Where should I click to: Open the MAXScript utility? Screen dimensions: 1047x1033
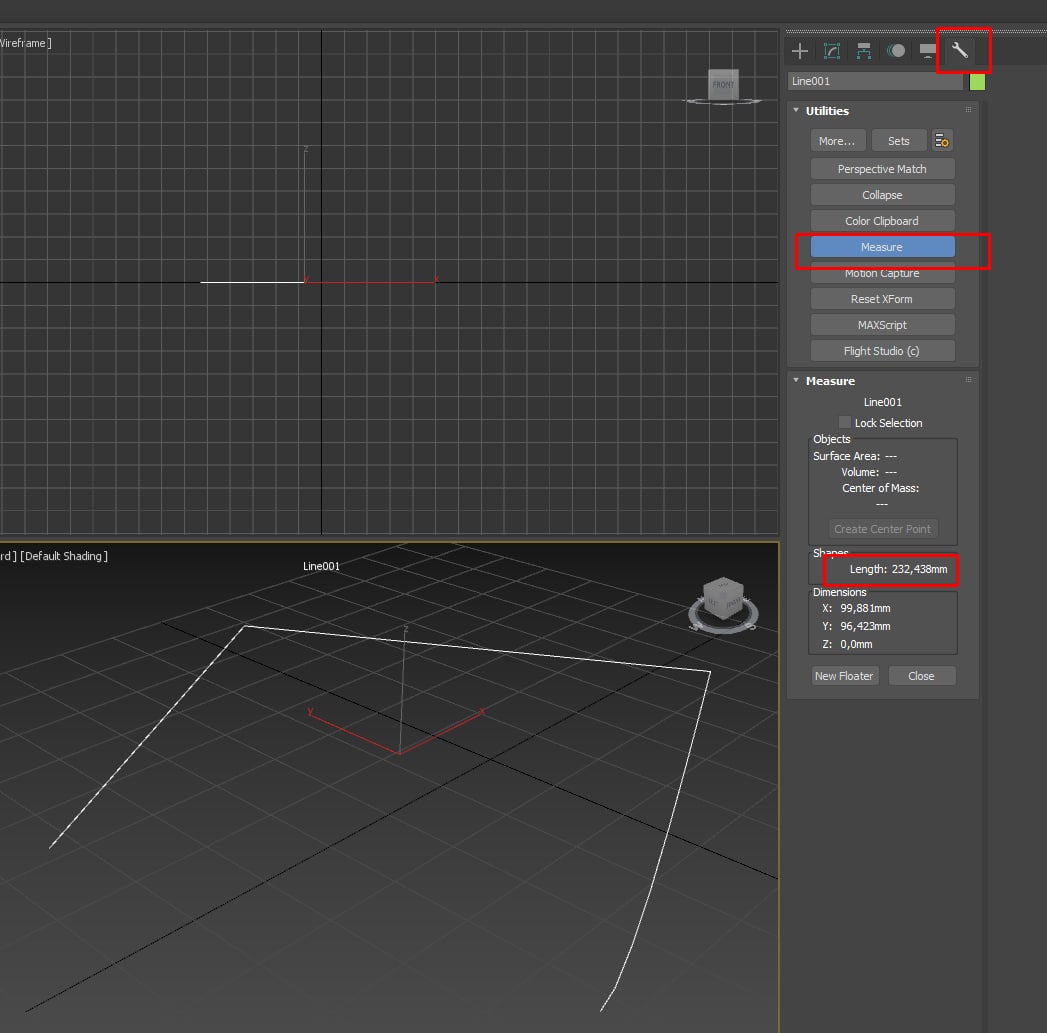tap(882, 325)
